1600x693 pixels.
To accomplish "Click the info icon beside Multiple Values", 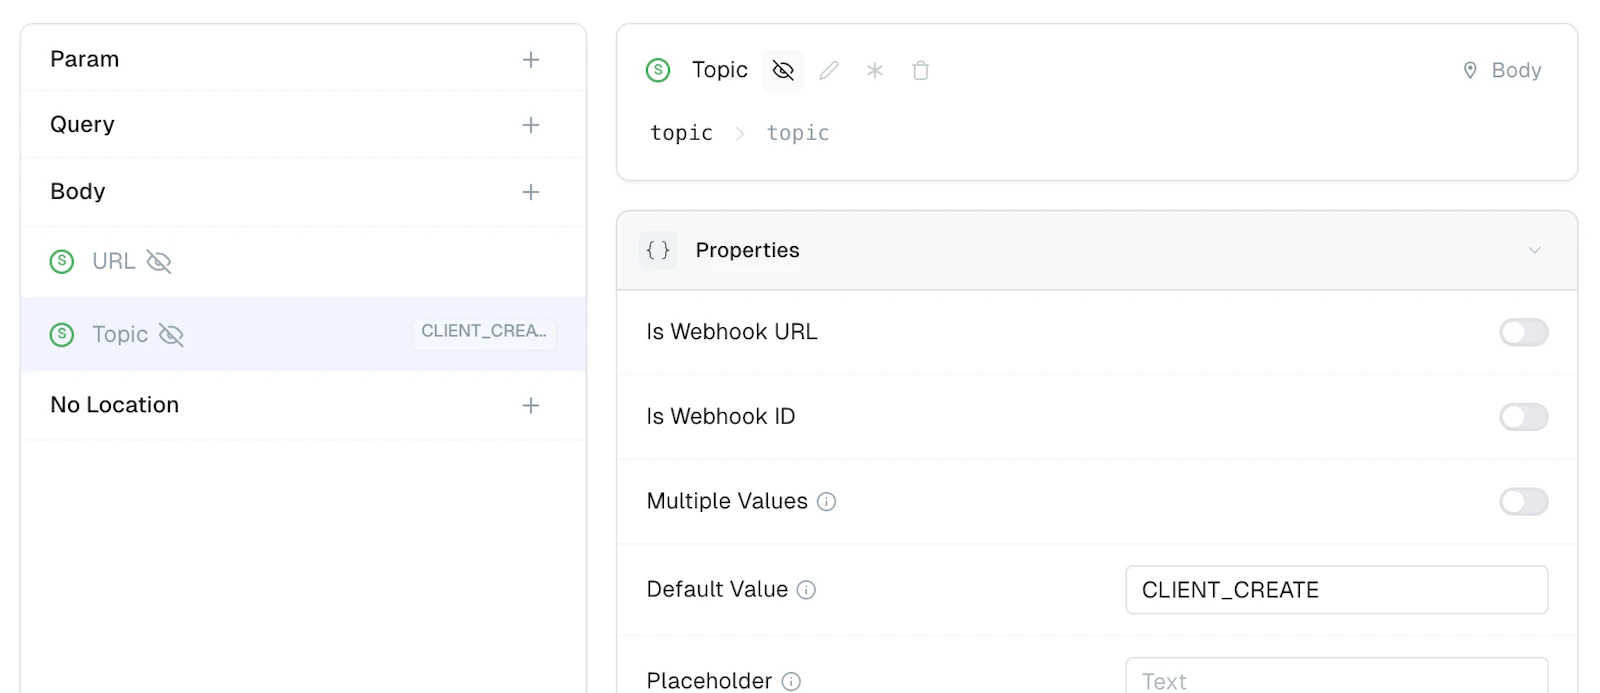I will 826,502.
